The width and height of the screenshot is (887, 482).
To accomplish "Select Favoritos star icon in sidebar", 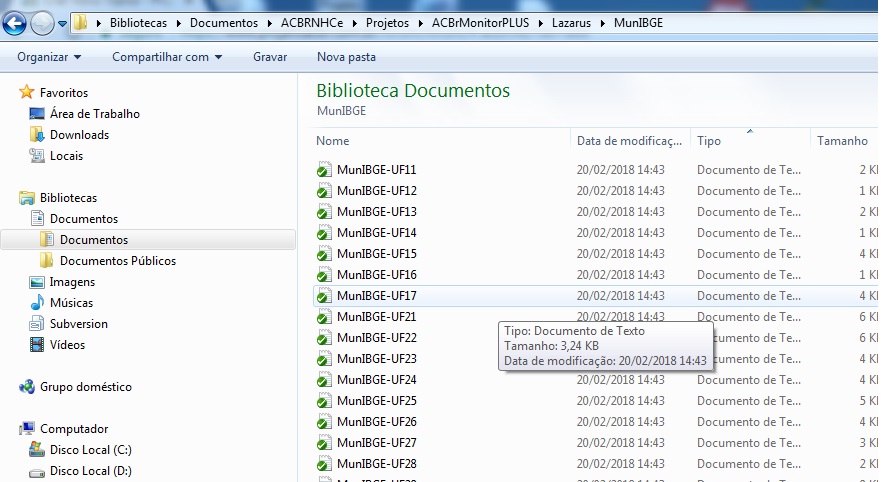I will (27, 92).
